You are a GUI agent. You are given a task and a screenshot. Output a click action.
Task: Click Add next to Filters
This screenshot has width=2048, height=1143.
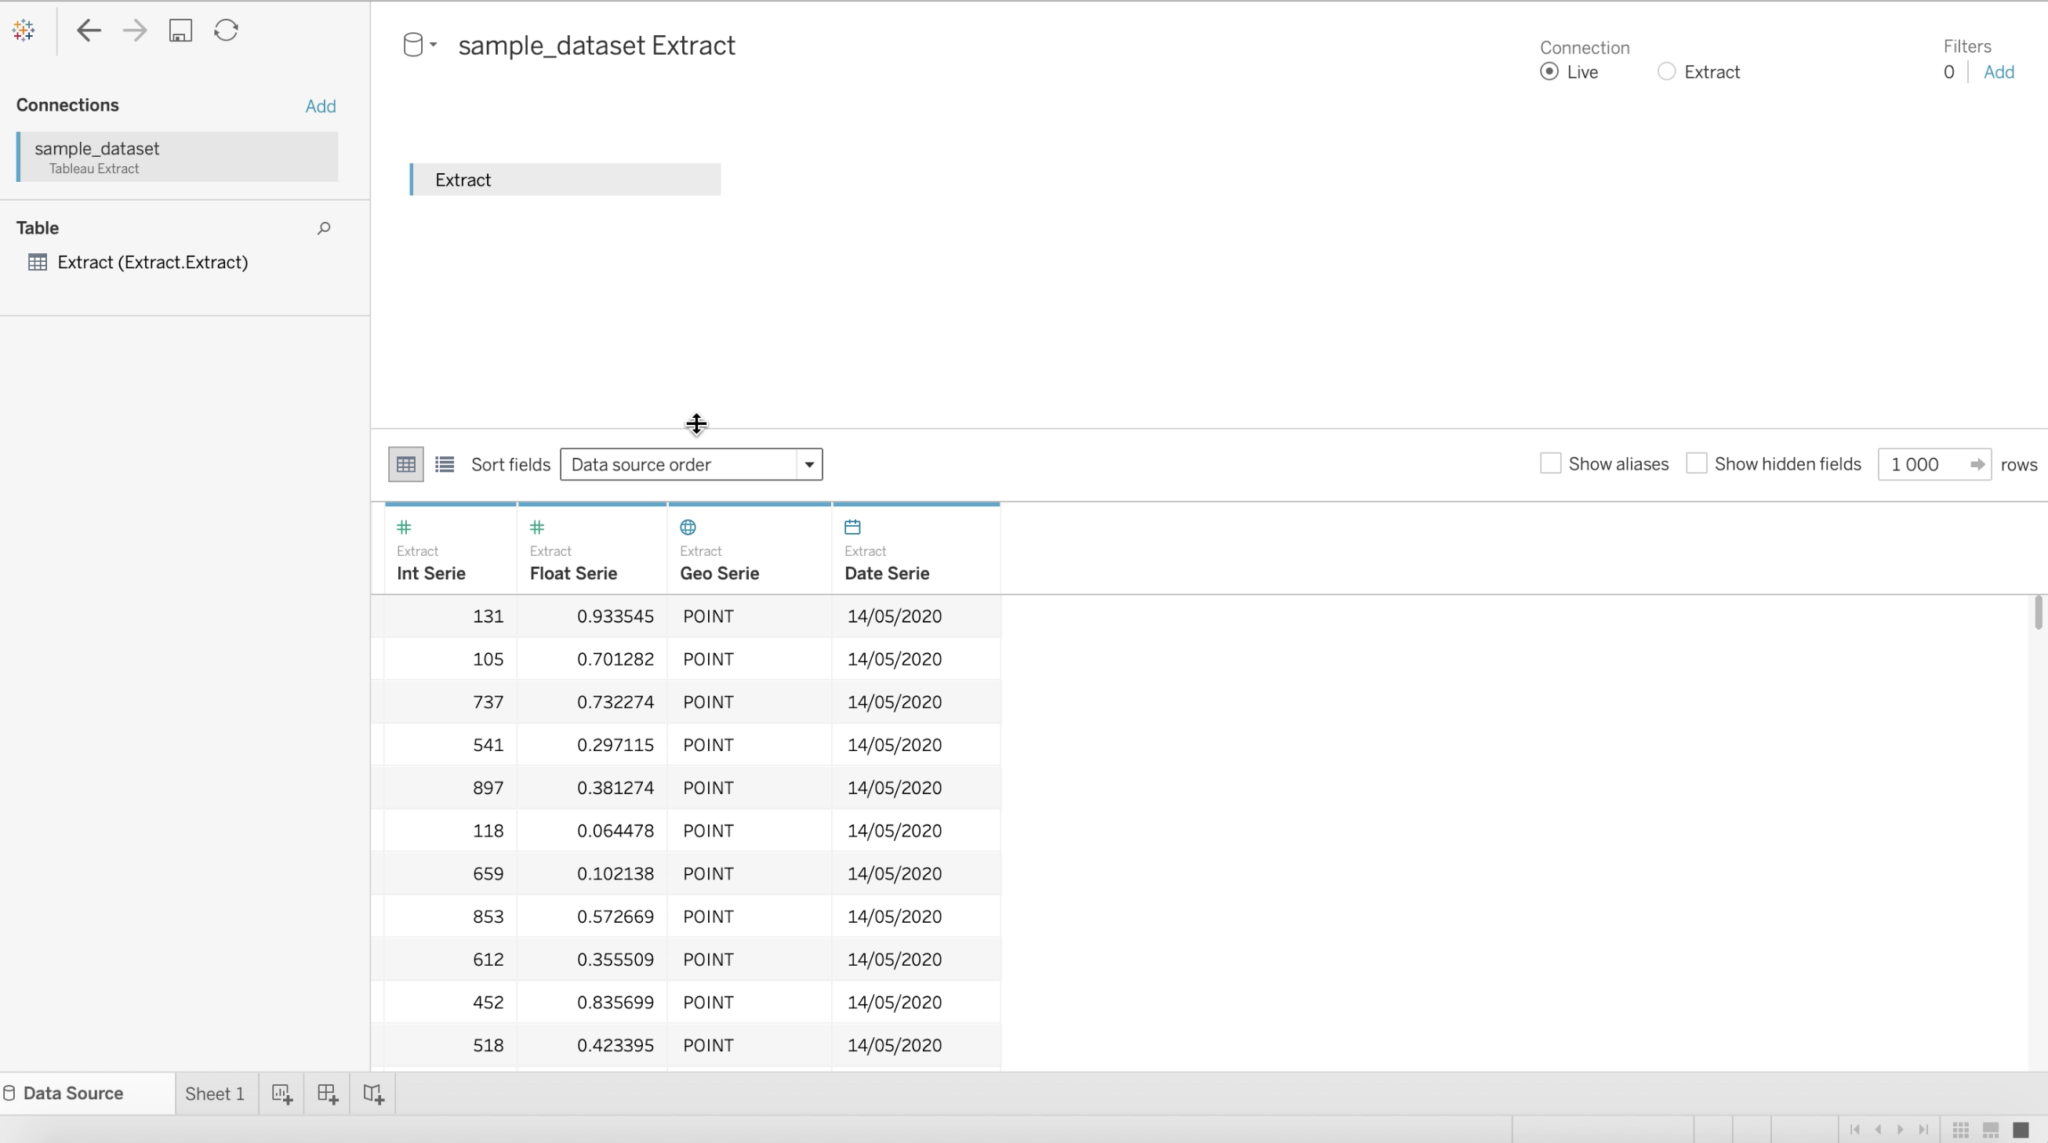click(2000, 71)
